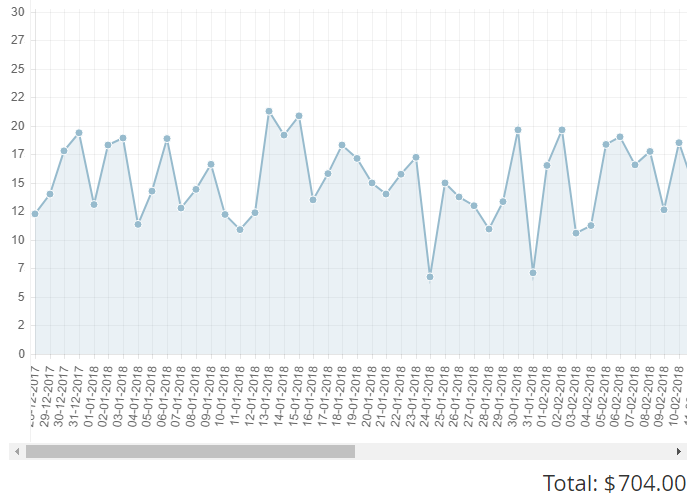Click the horizontal scrollbar thumb
The image size is (691, 500).
pyautogui.click(x=190, y=452)
